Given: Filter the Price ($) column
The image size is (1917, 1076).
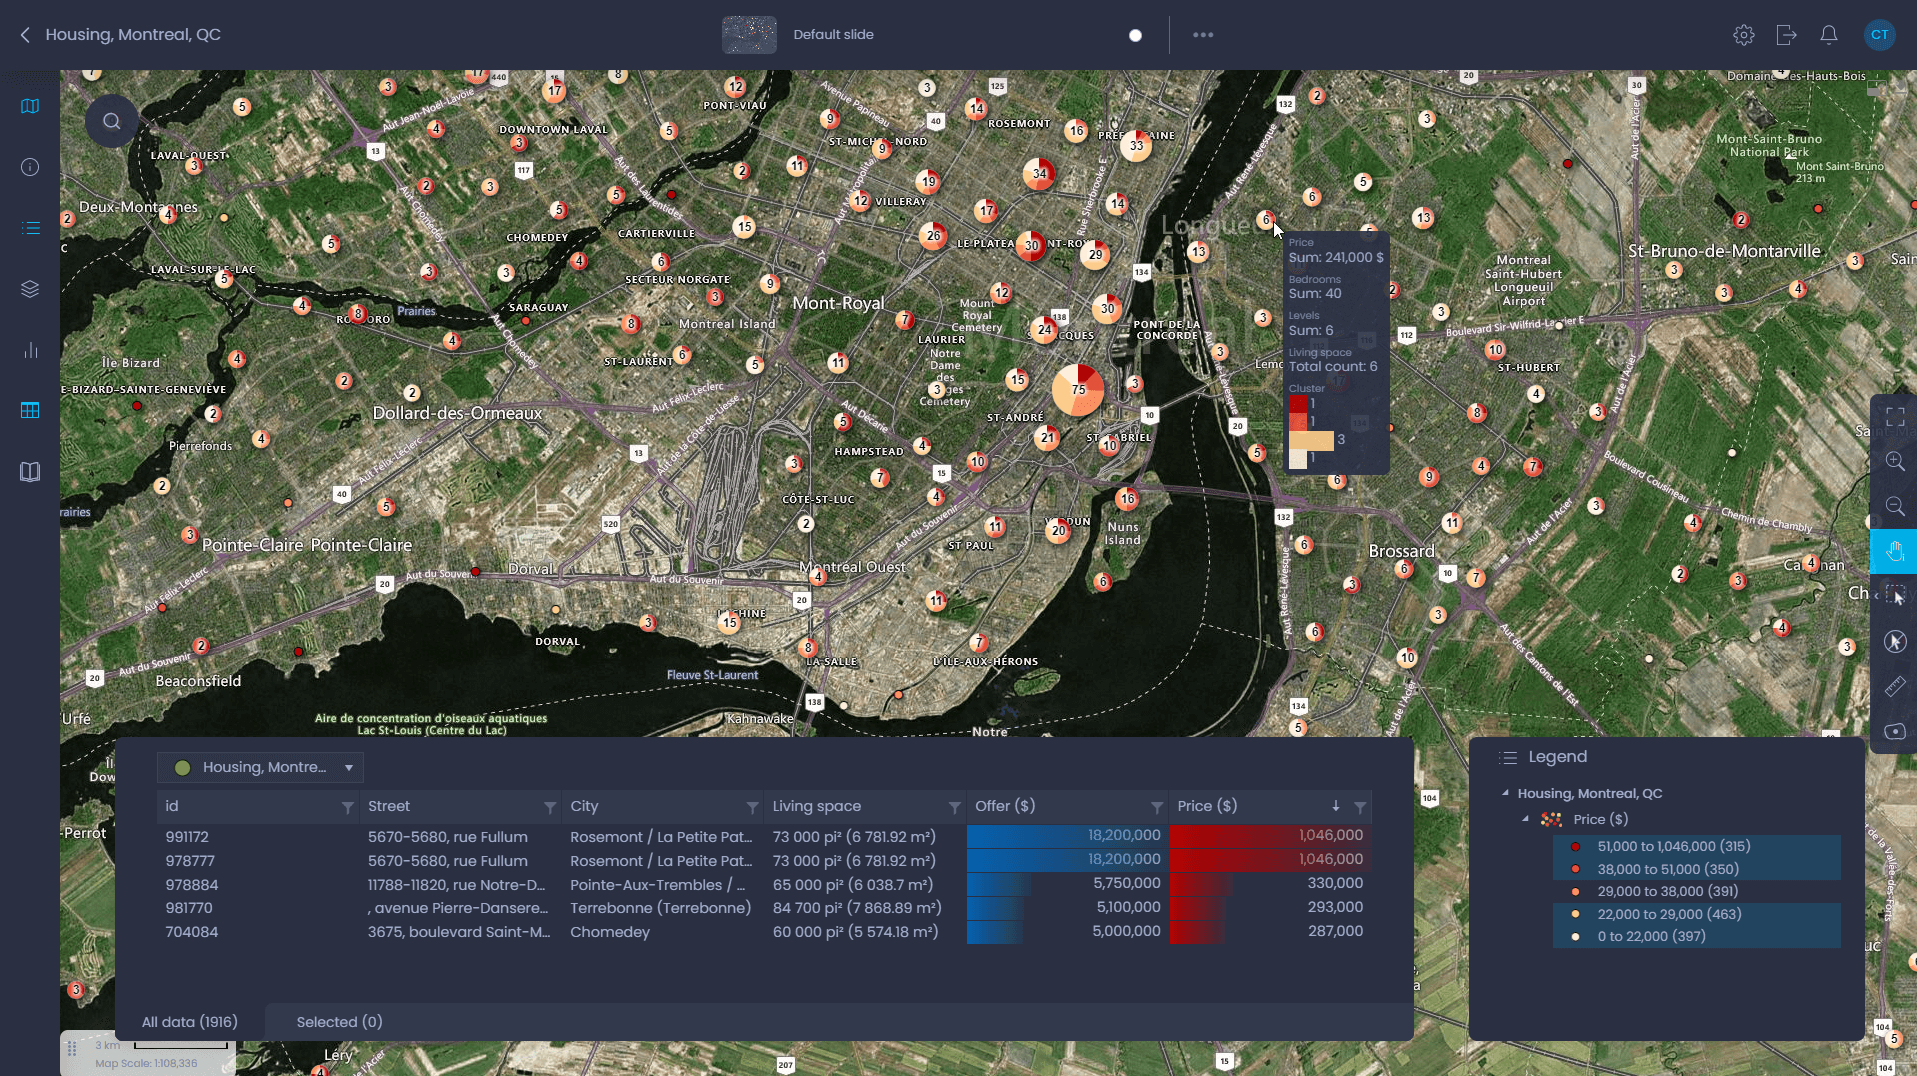Looking at the screenshot, I should point(1360,807).
